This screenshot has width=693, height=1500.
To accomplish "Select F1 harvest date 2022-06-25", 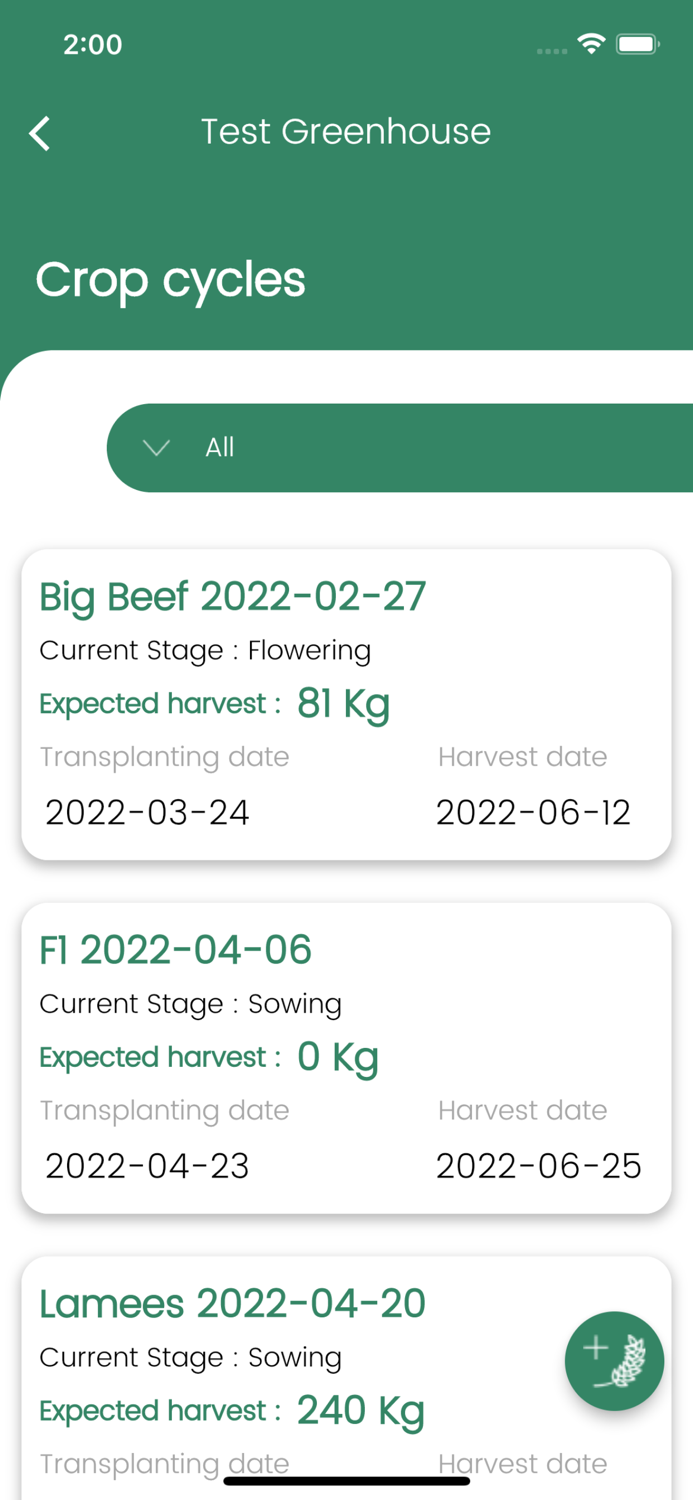I will pyautogui.click(x=538, y=1166).
